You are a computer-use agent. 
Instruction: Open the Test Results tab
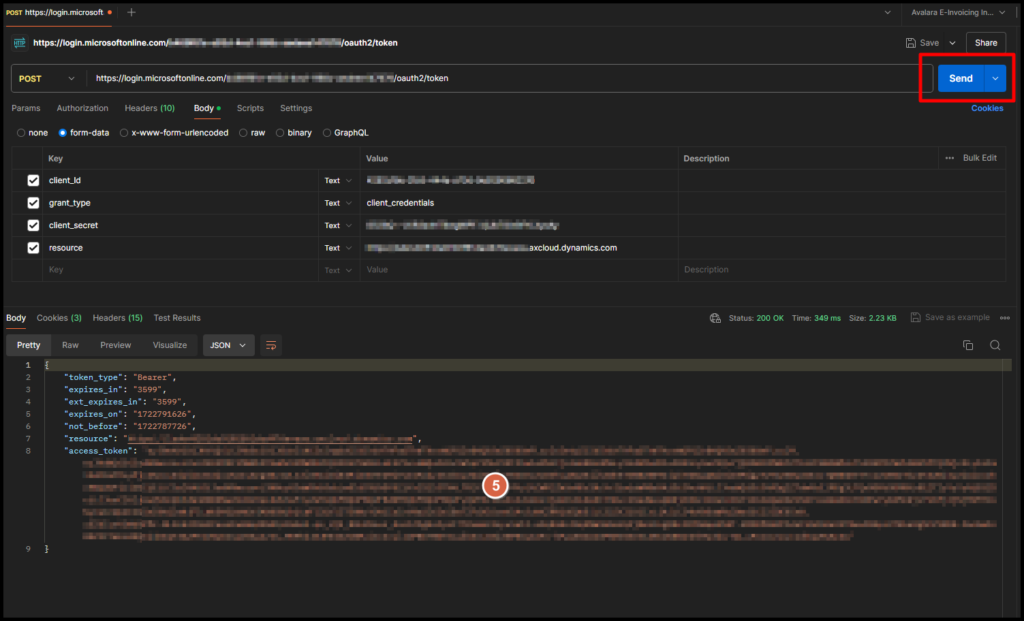coord(177,318)
